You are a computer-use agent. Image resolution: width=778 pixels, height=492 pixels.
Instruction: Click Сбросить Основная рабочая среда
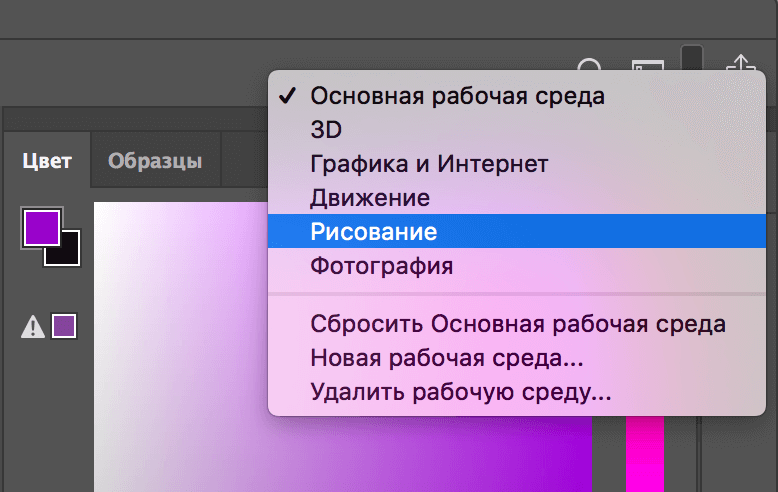click(x=517, y=324)
